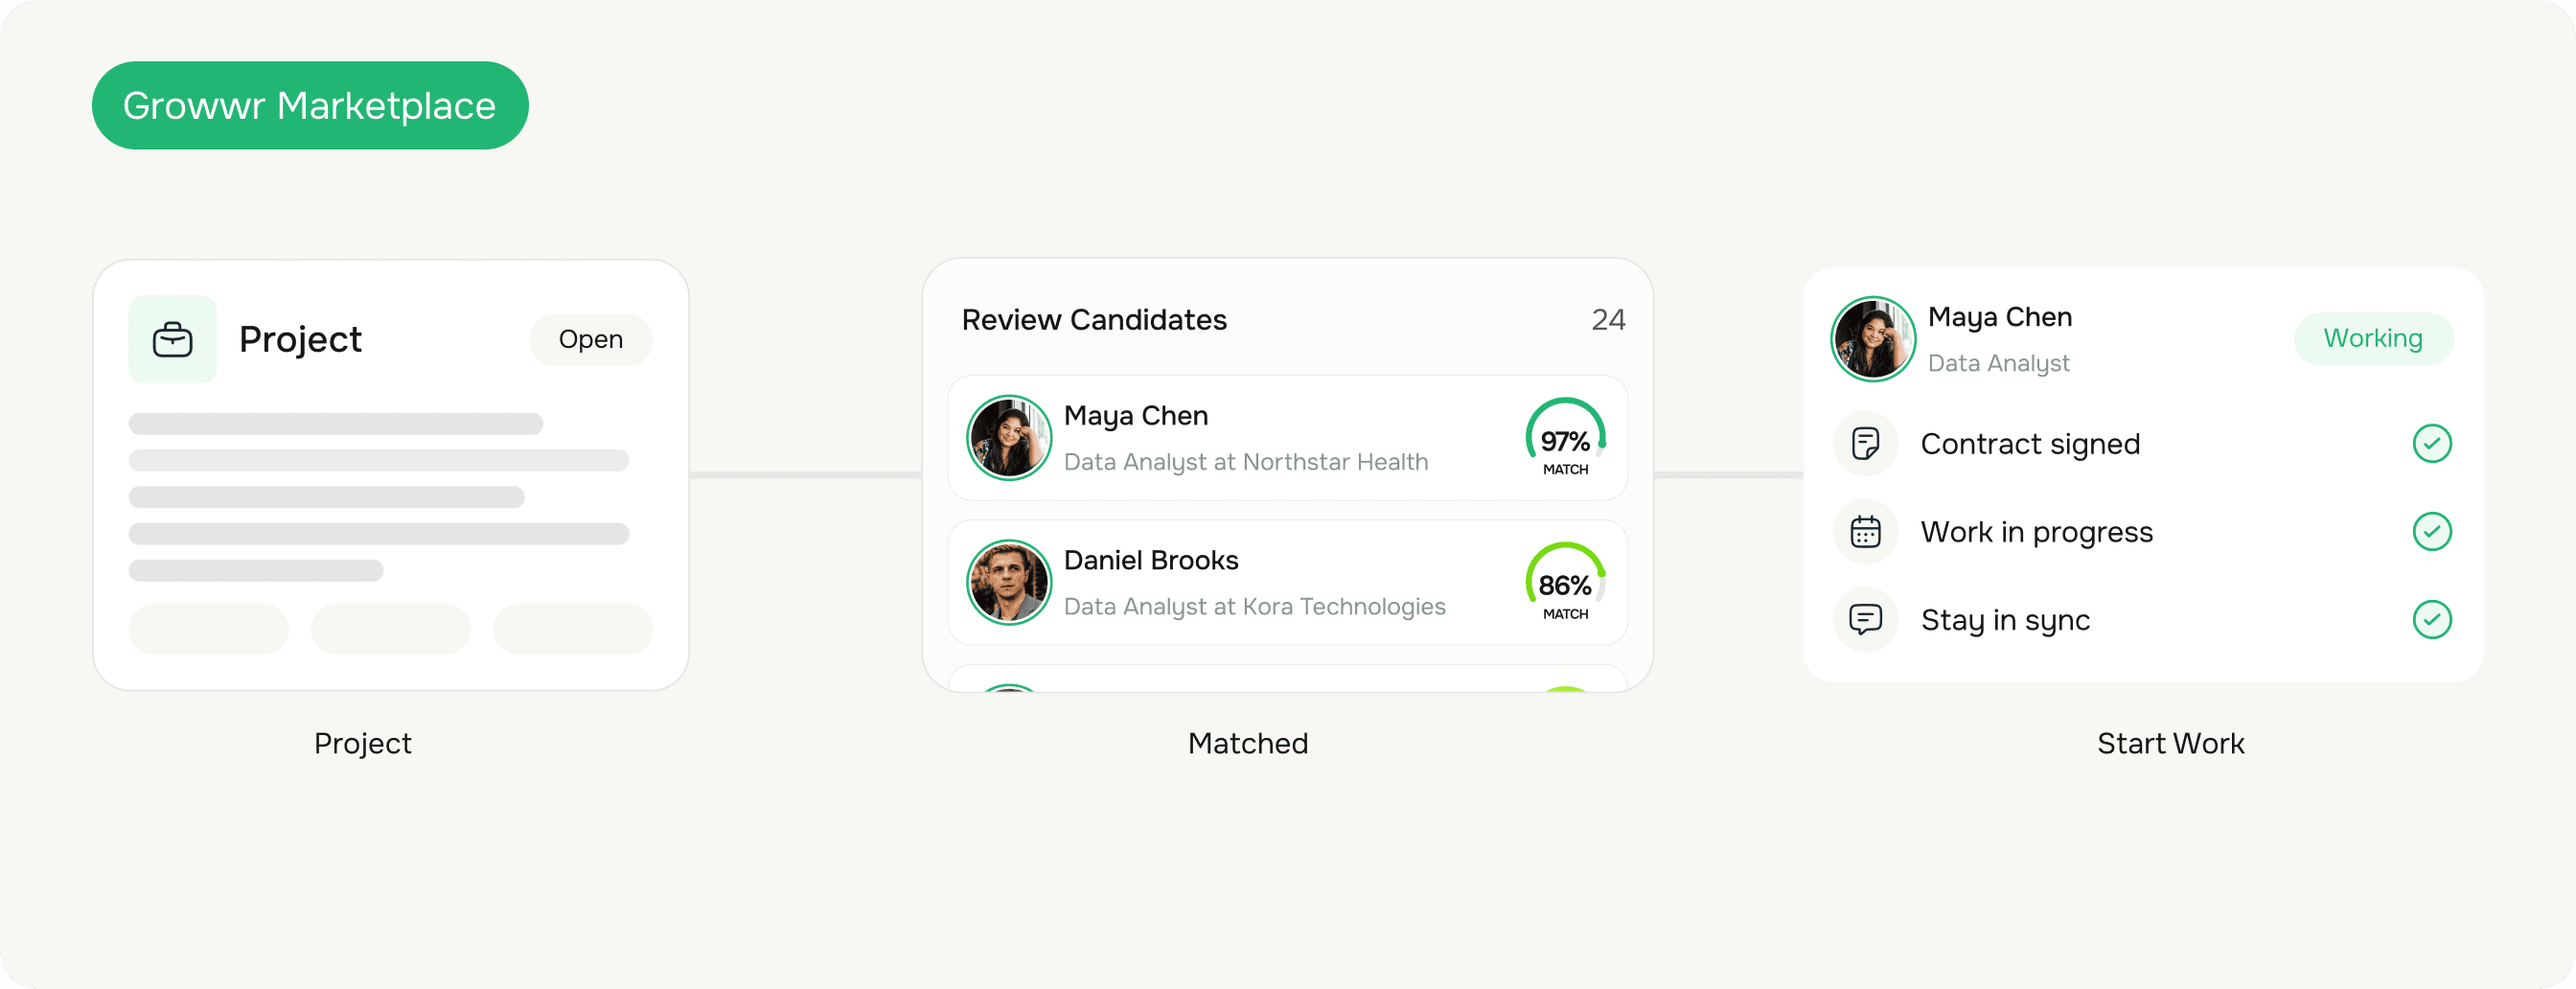Click the calendar icon beside Work in progress
This screenshot has height=989, width=2576.
click(x=1865, y=531)
